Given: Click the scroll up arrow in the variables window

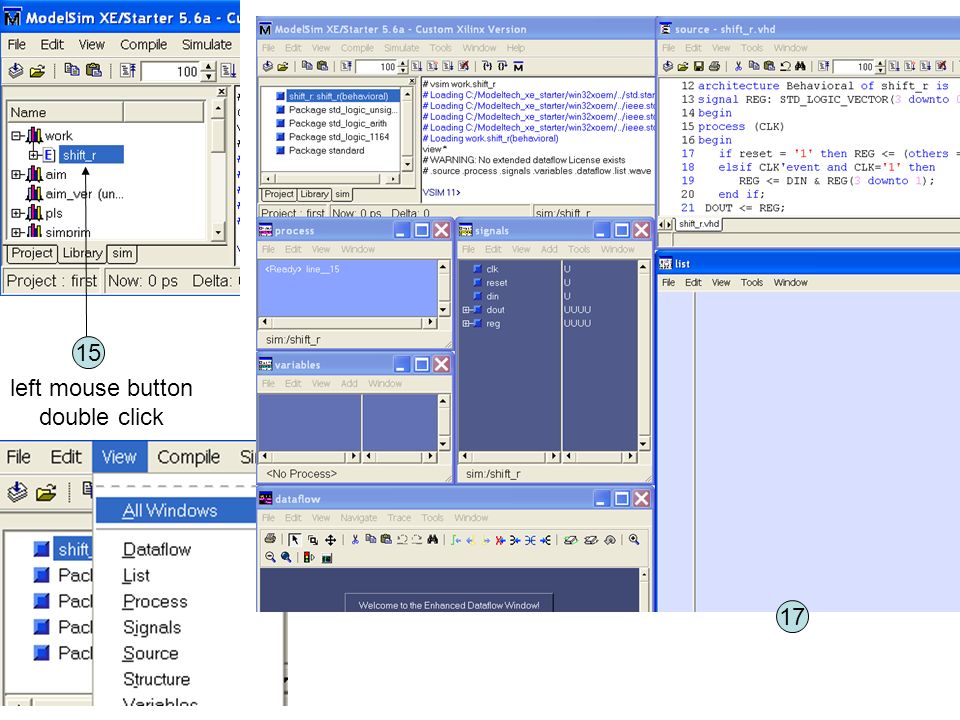Looking at the screenshot, I should 444,400.
